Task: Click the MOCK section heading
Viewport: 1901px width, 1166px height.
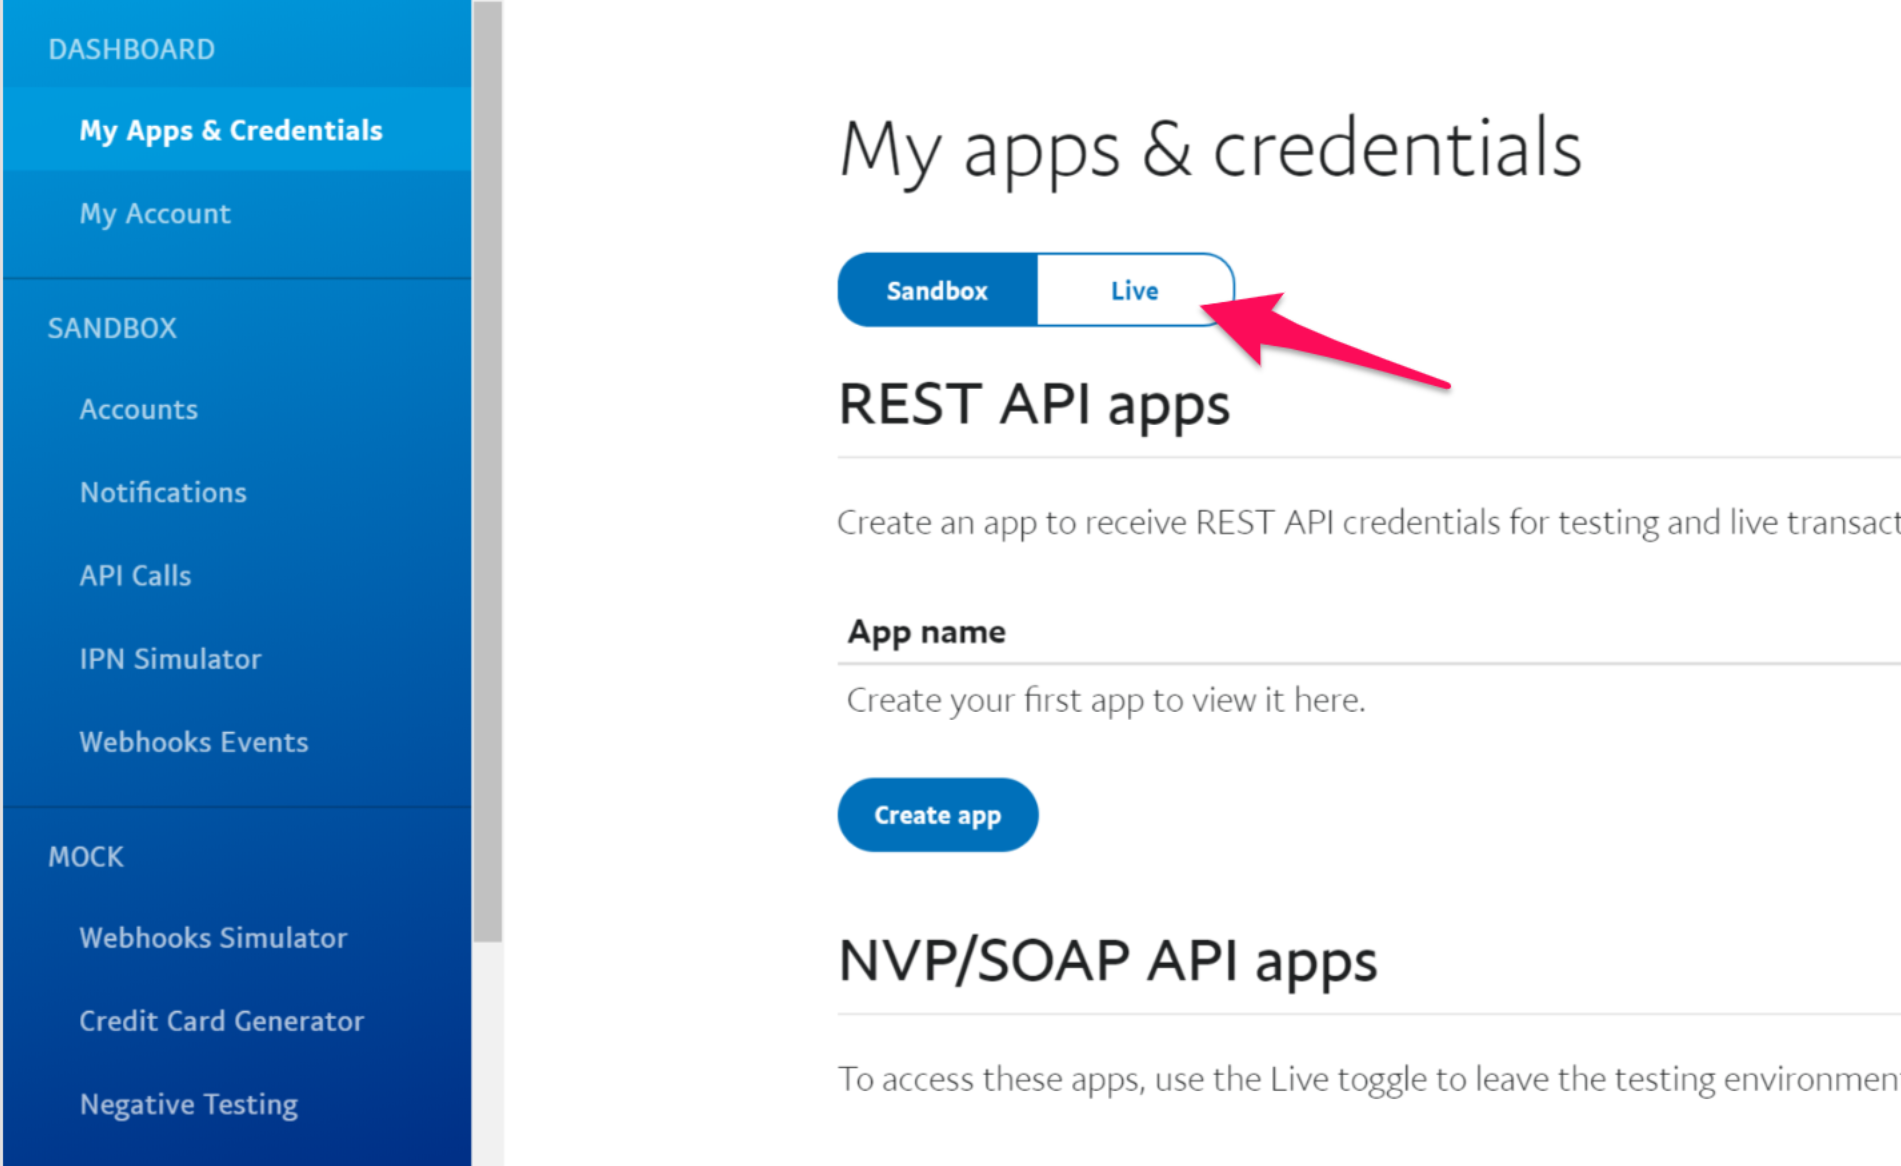Action: [86, 857]
